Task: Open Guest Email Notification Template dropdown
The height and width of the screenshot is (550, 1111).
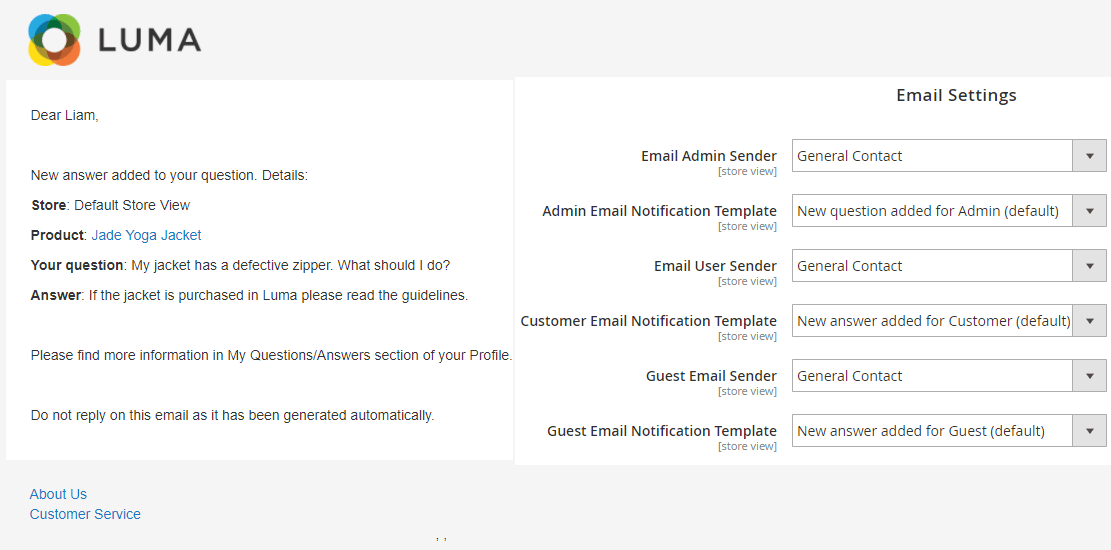Action: click(x=949, y=431)
